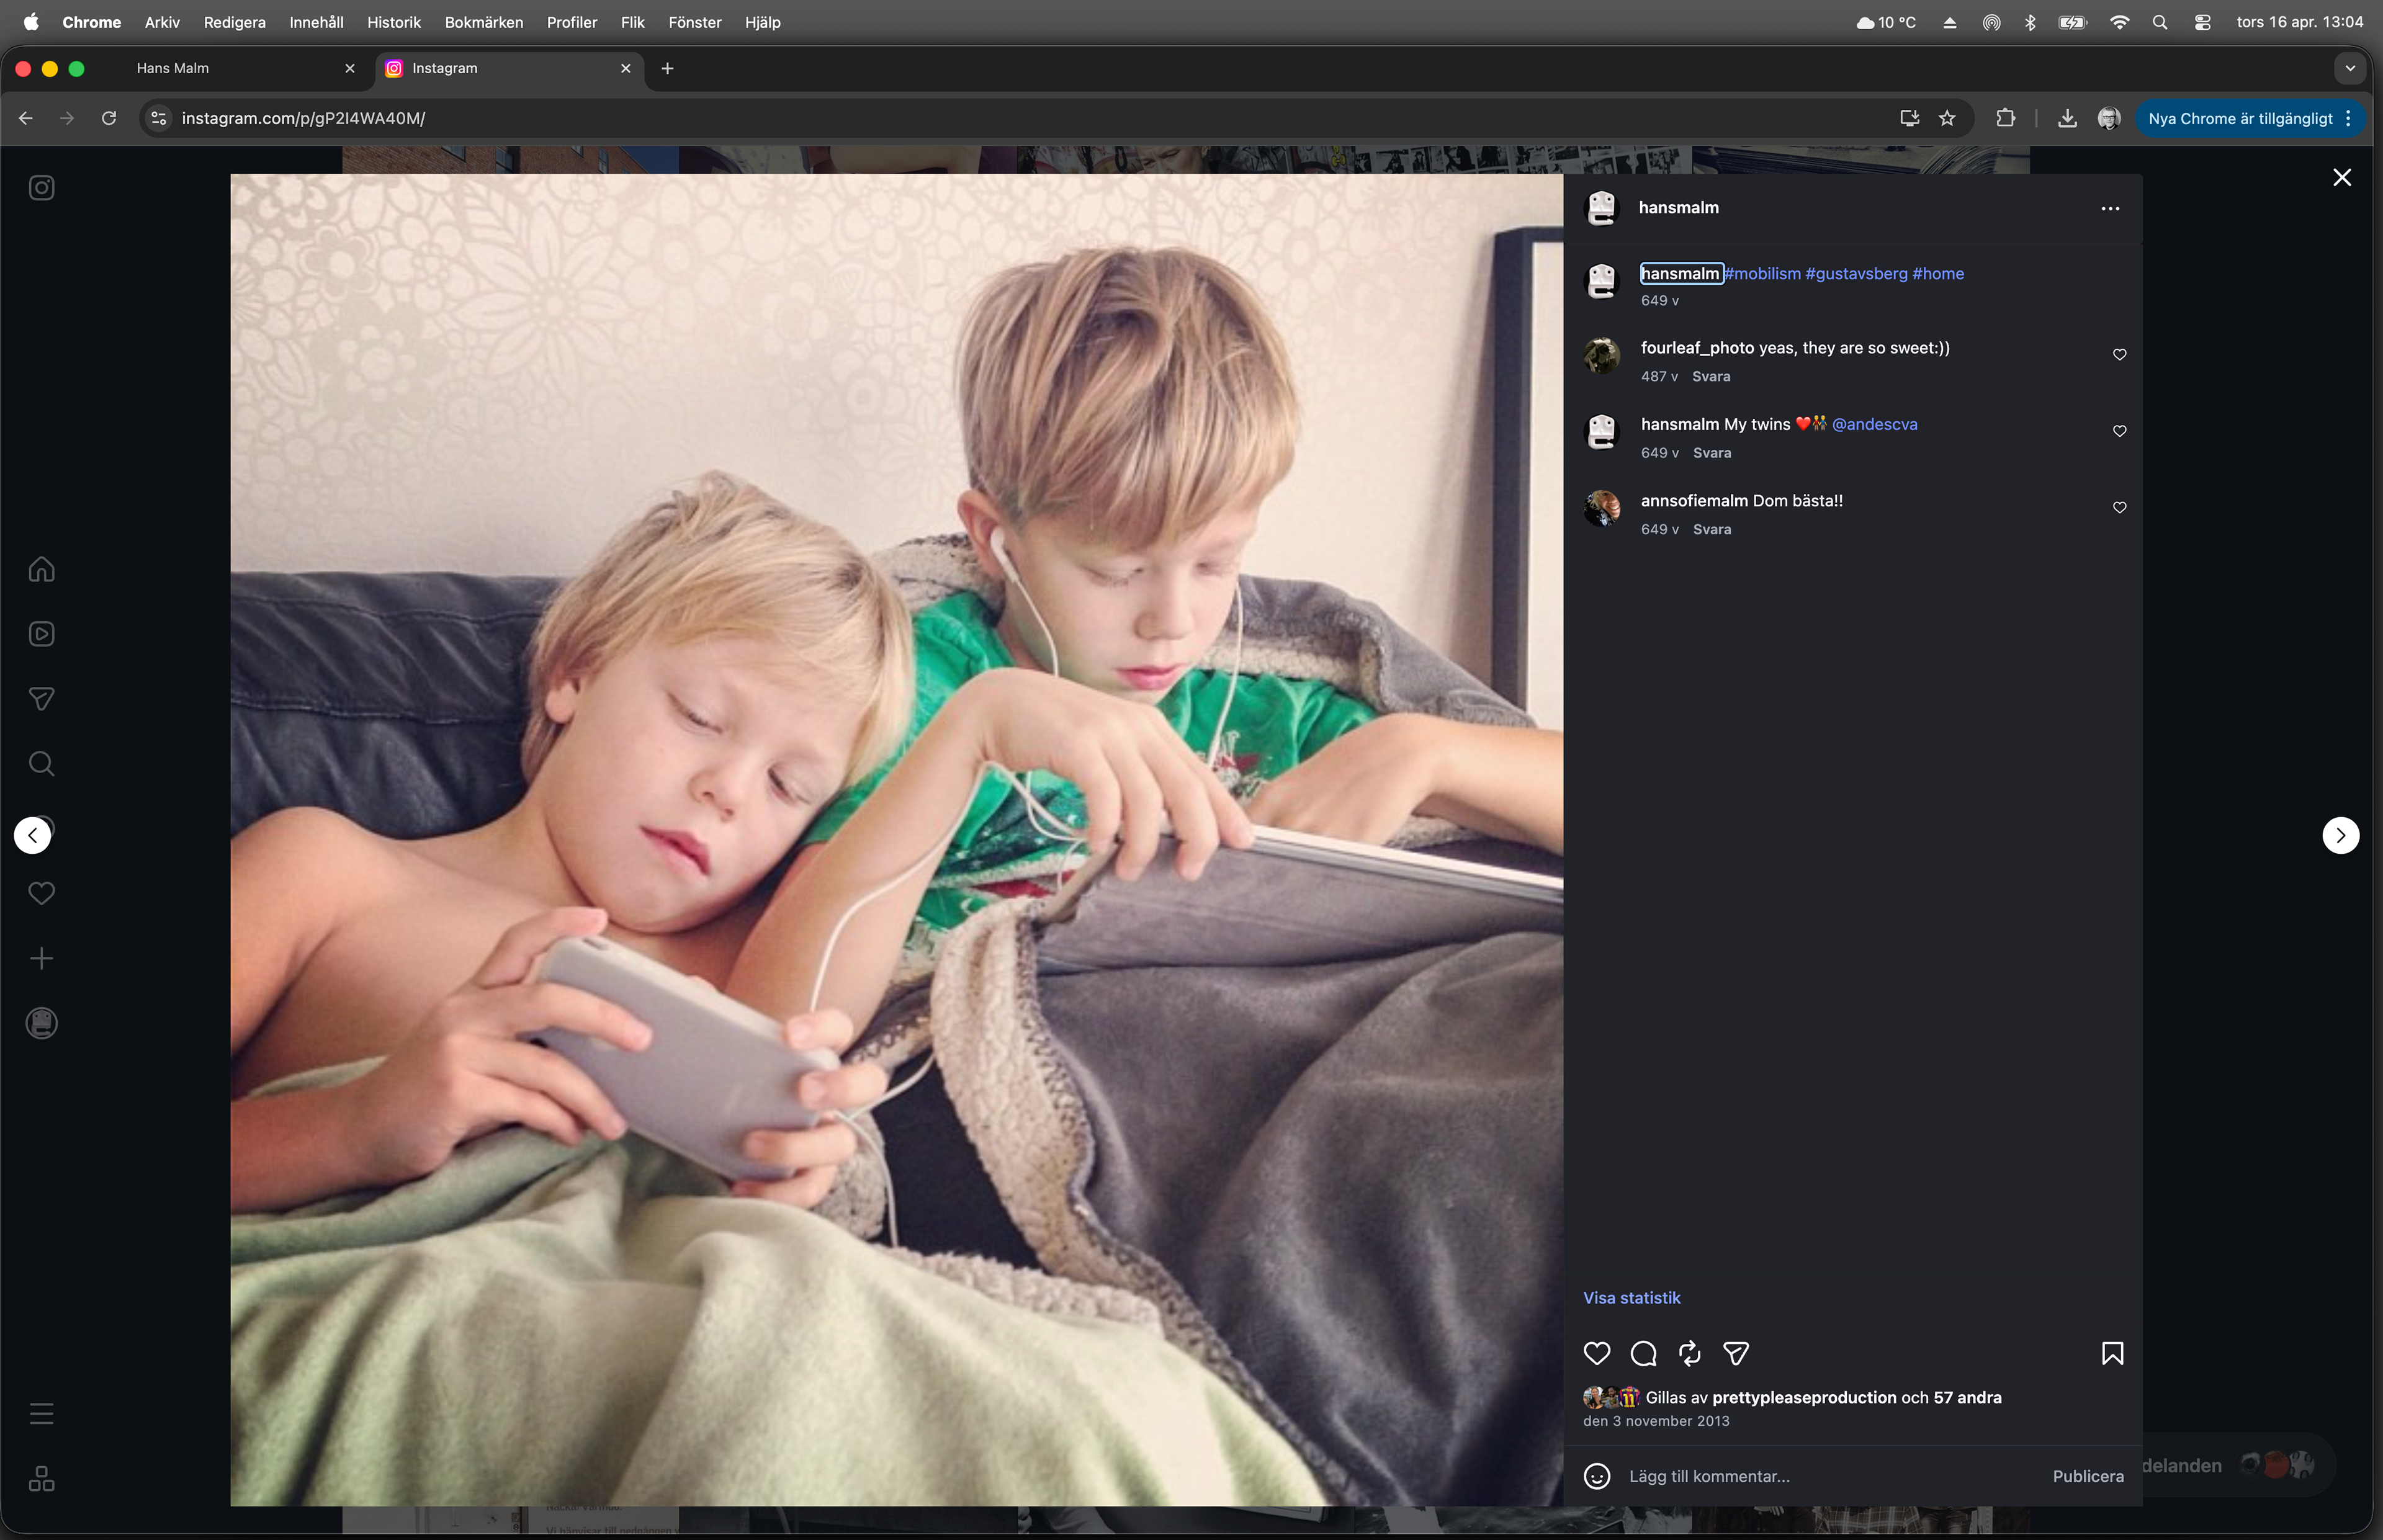The image size is (2383, 1540).
Task: Go to the previous post arrow
Action: (x=33, y=835)
